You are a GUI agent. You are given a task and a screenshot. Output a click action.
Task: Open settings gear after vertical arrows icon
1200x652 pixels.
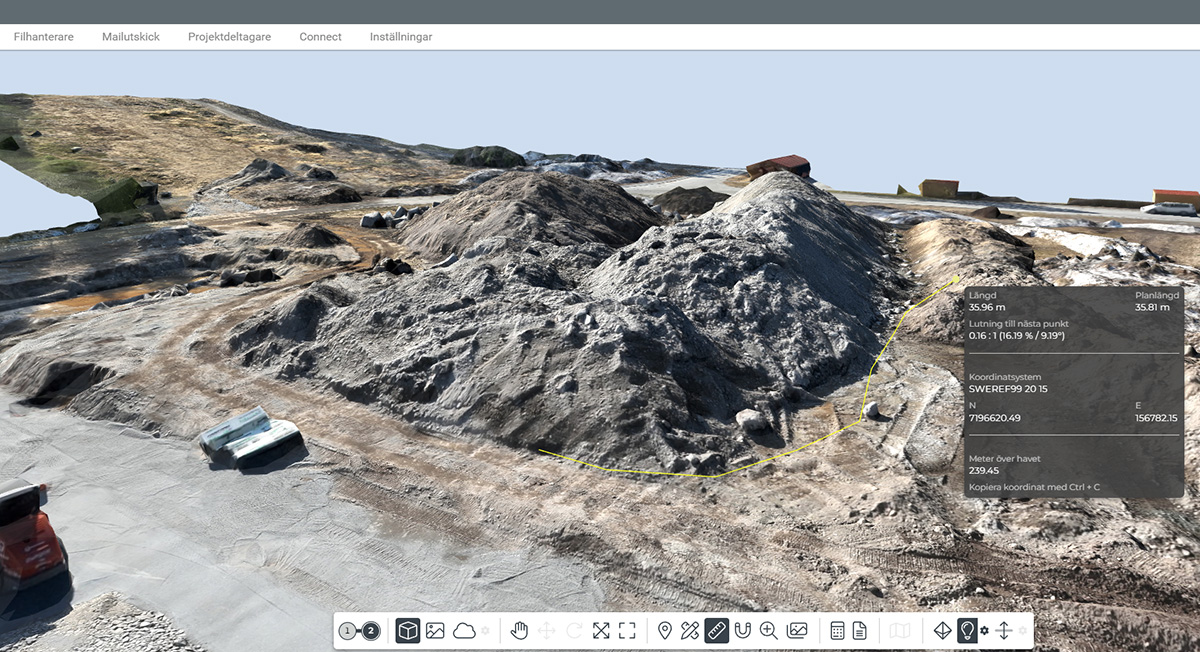(1022, 631)
